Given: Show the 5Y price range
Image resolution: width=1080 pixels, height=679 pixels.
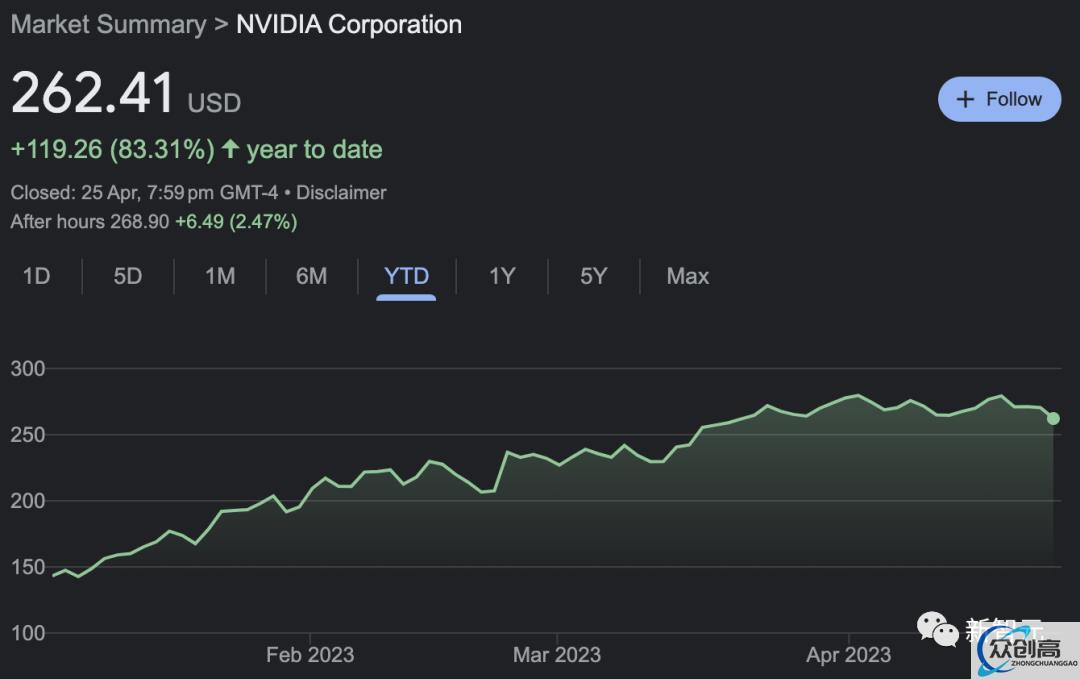Looking at the screenshot, I should point(594,276).
